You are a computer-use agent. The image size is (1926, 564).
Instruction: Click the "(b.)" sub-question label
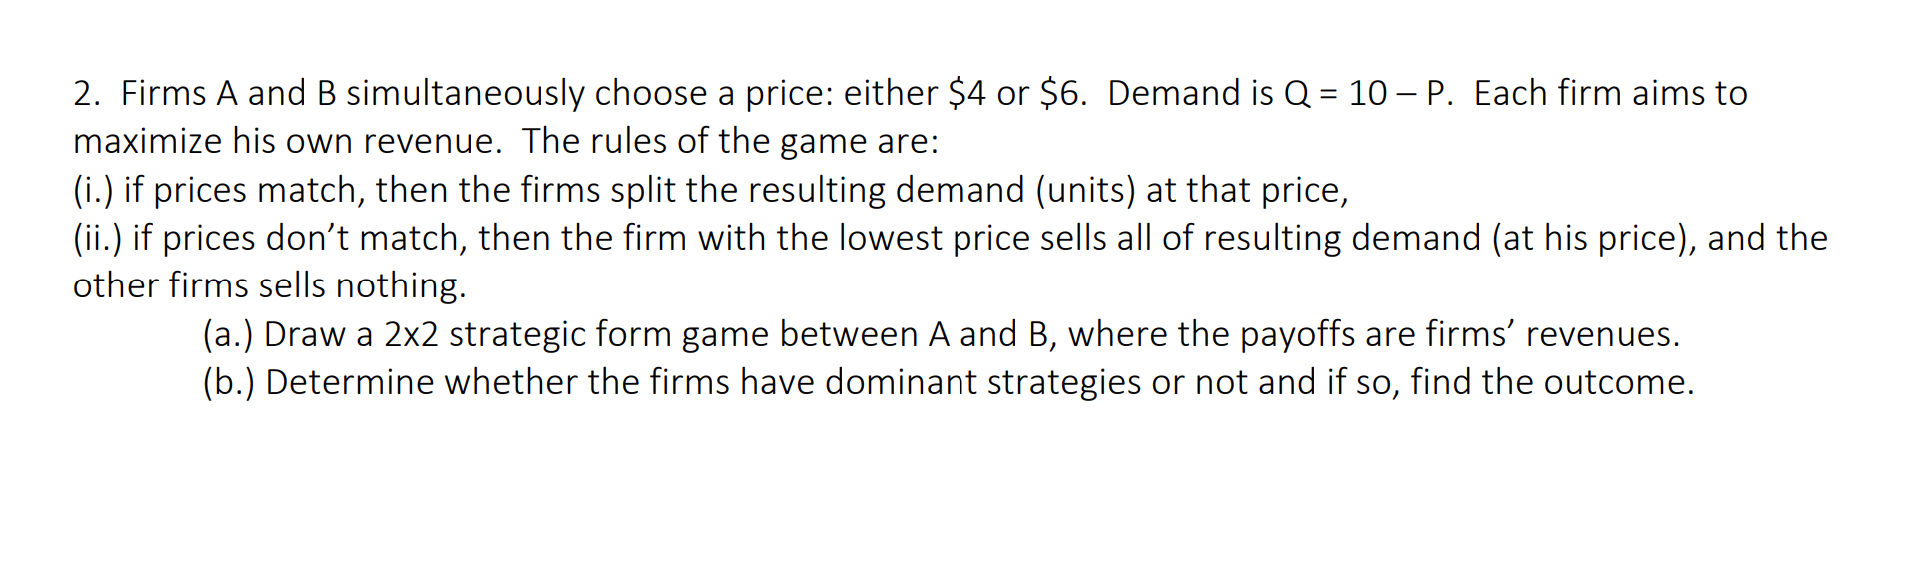(x=228, y=382)
